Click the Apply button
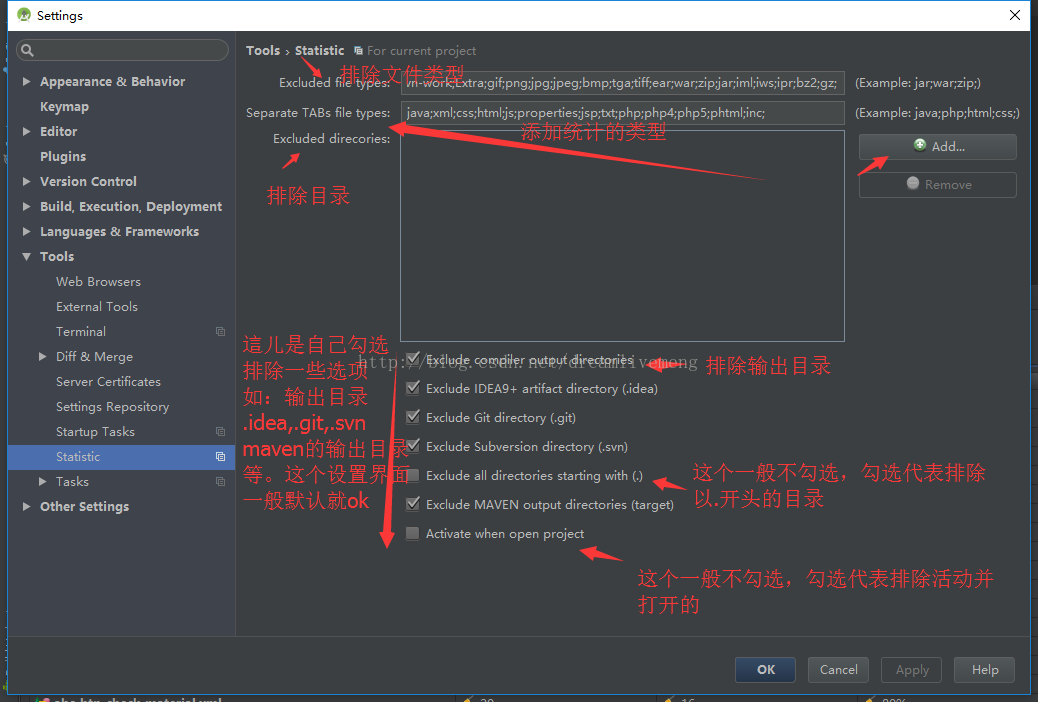 [x=912, y=670]
